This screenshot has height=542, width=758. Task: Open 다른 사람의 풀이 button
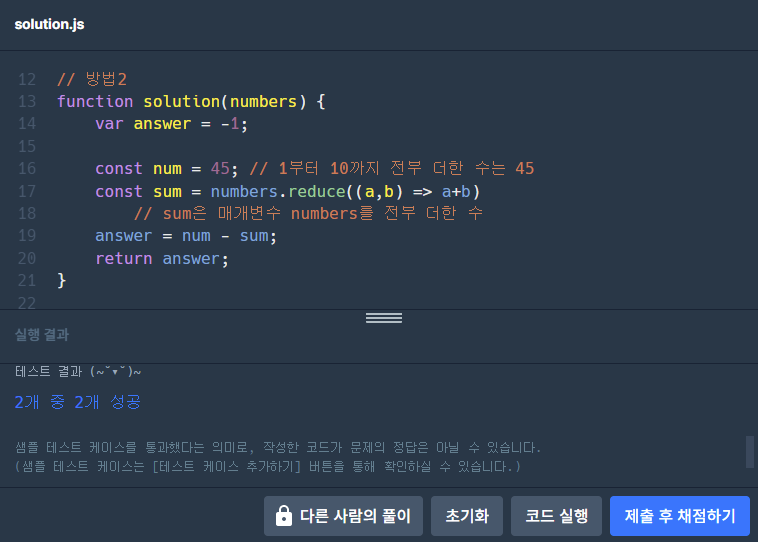(x=343, y=516)
